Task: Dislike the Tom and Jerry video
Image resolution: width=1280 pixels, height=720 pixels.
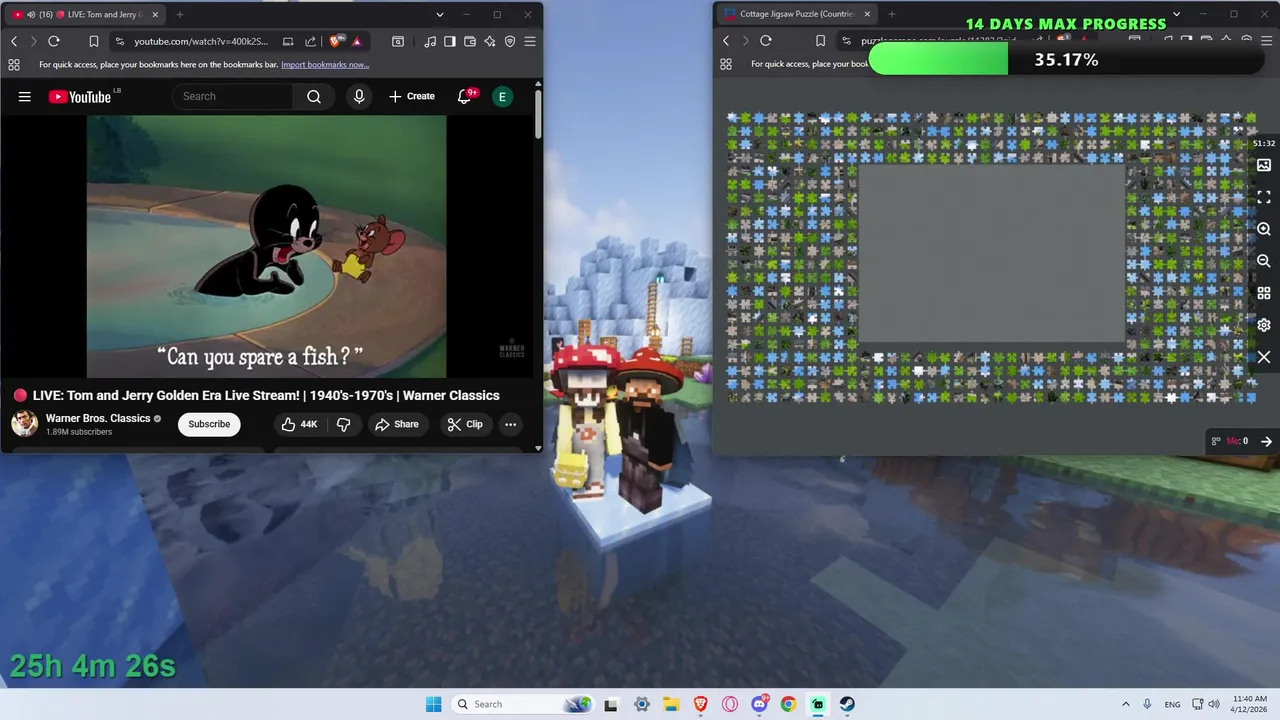Action: point(343,424)
